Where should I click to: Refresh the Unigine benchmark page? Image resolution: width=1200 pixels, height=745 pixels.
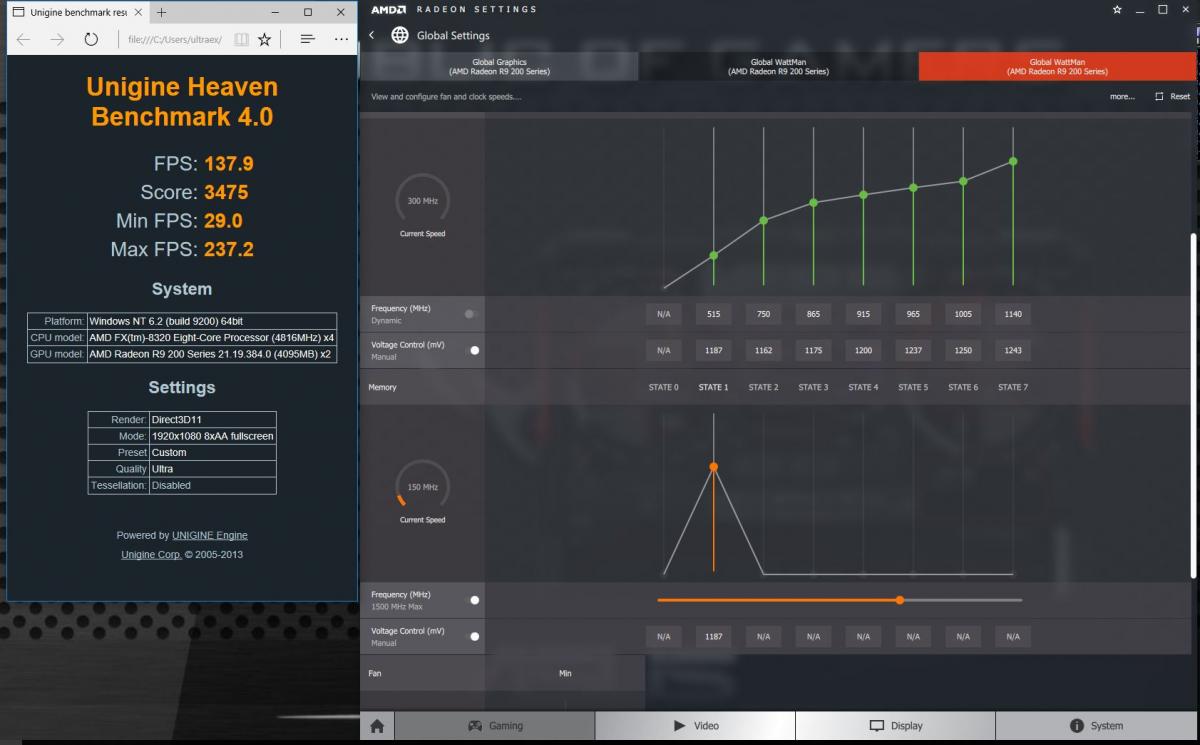click(91, 39)
